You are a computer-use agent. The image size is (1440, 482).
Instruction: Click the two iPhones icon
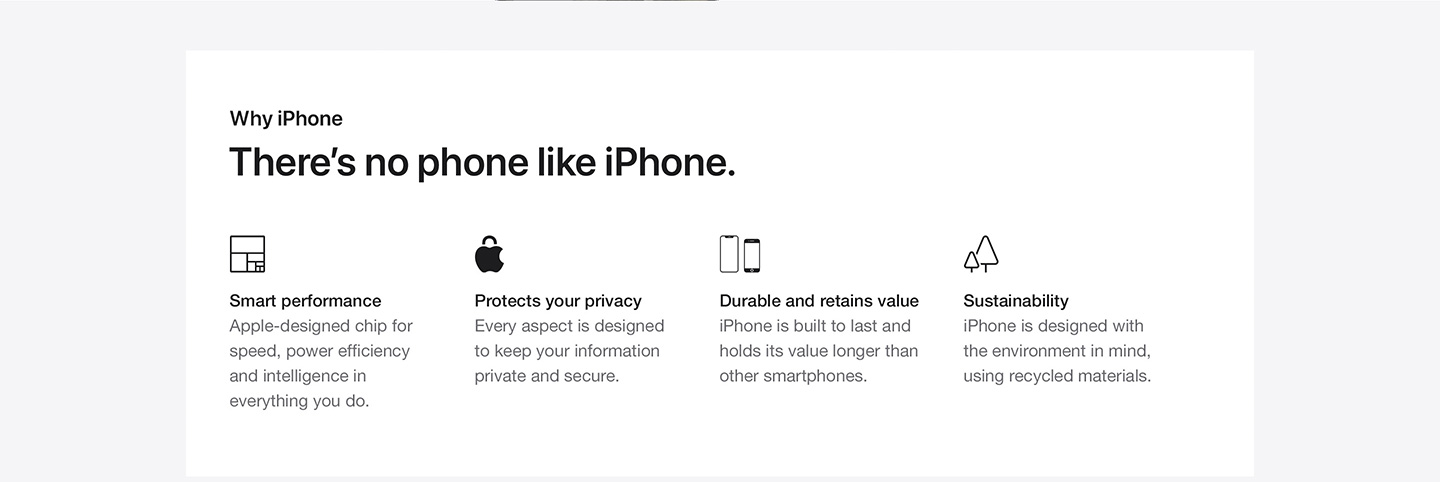coord(740,254)
